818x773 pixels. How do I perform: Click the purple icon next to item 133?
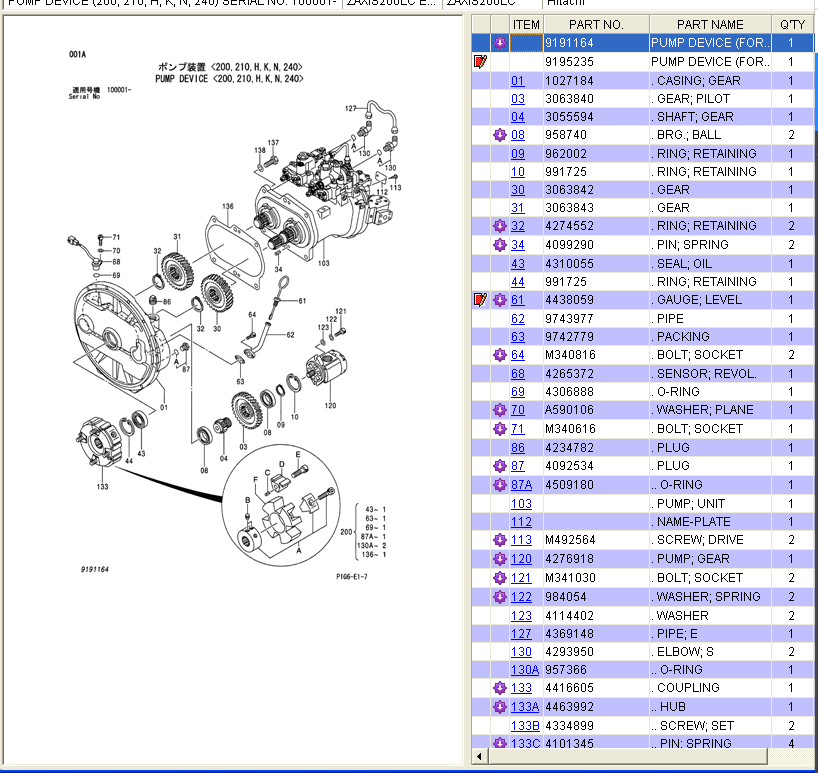pos(500,688)
